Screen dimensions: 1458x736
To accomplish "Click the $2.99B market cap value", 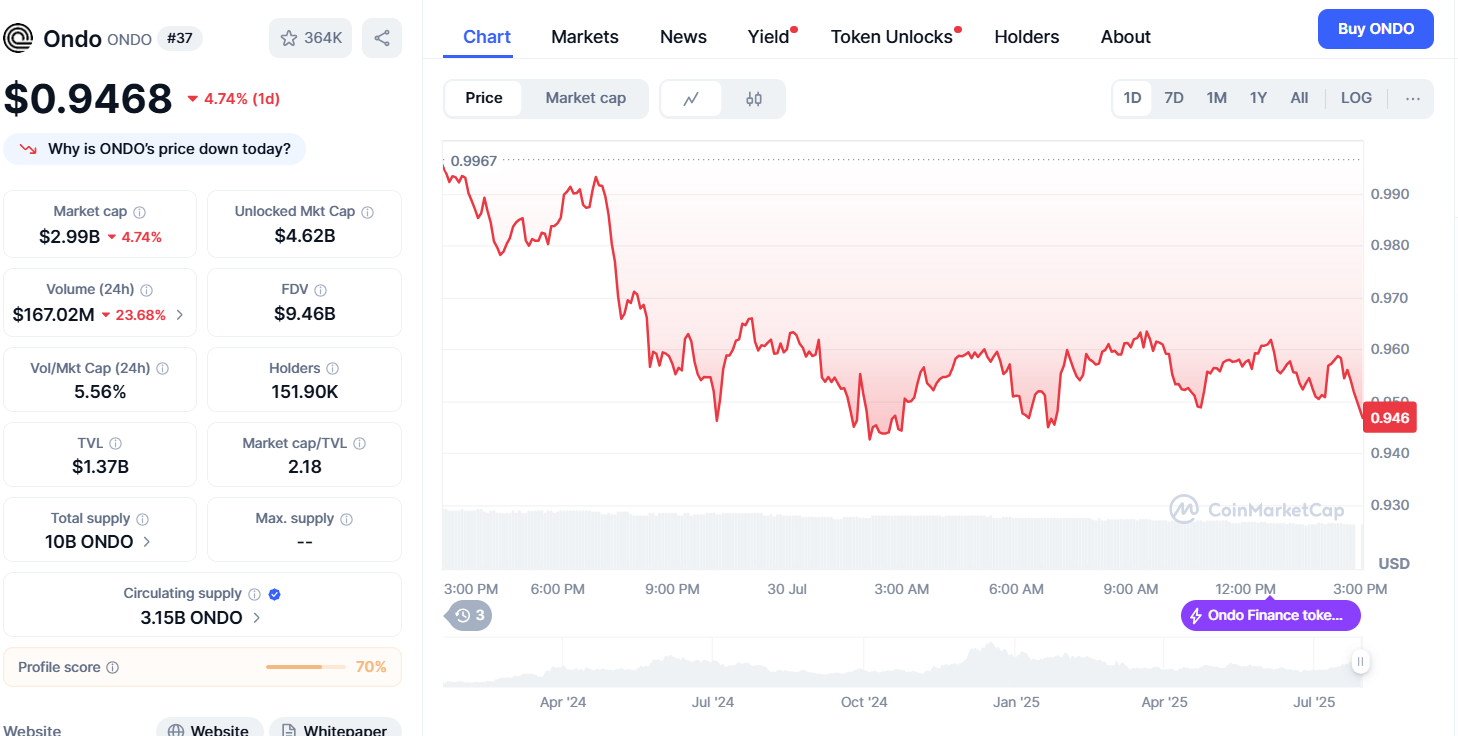I will point(69,237).
